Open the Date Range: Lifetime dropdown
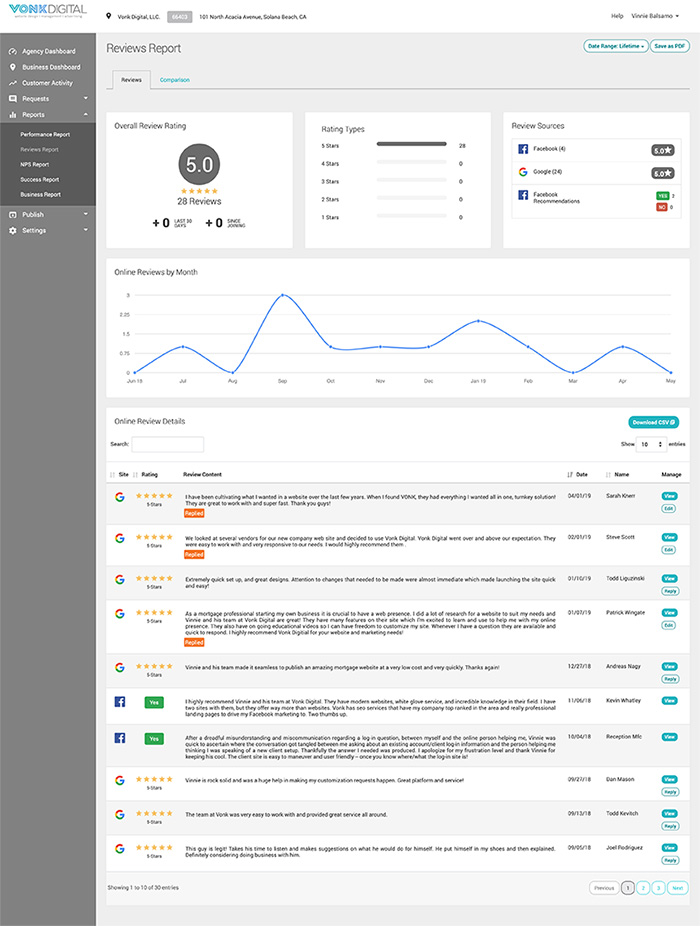Screen dimensions: 700x926 (616, 46)
